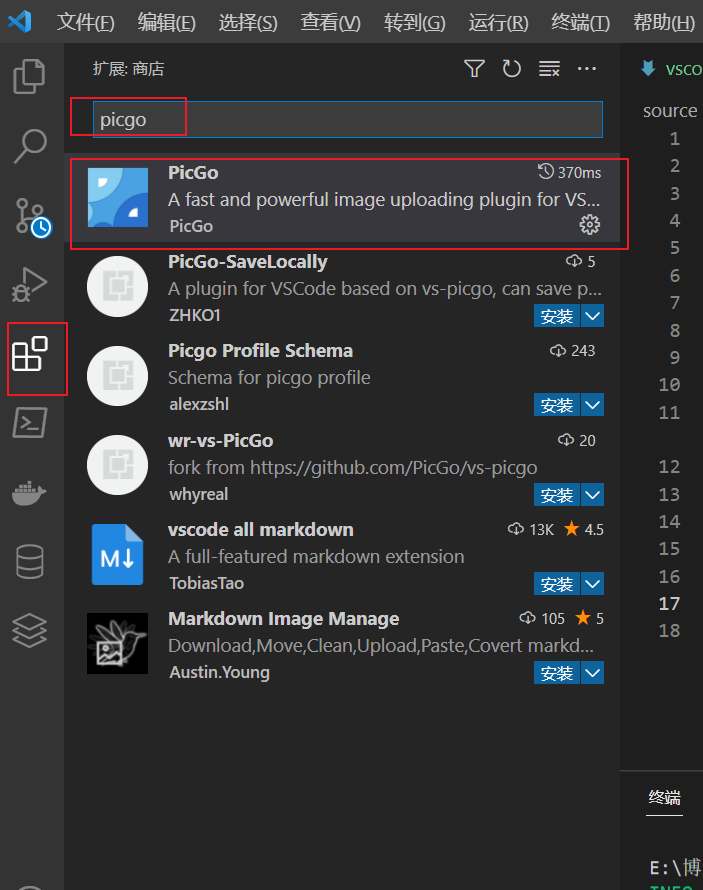703x890 pixels.
Task: Select the PicGo-SaveLocally extension title
Action: pyautogui.click(x=247, y=262)
